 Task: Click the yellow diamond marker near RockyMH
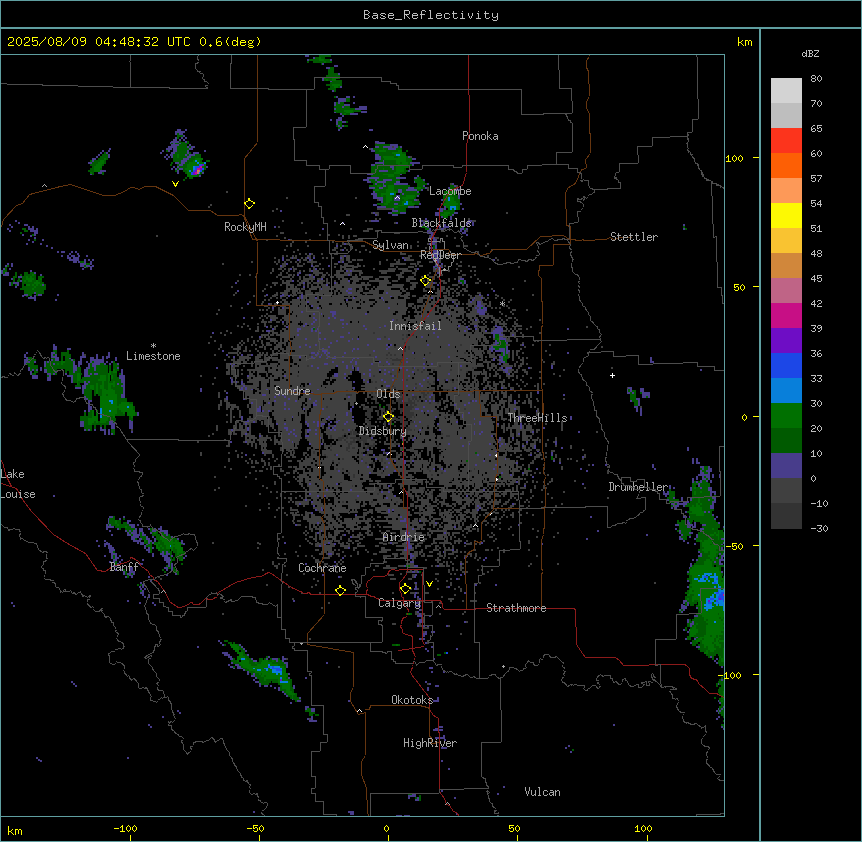pos(249,204)
